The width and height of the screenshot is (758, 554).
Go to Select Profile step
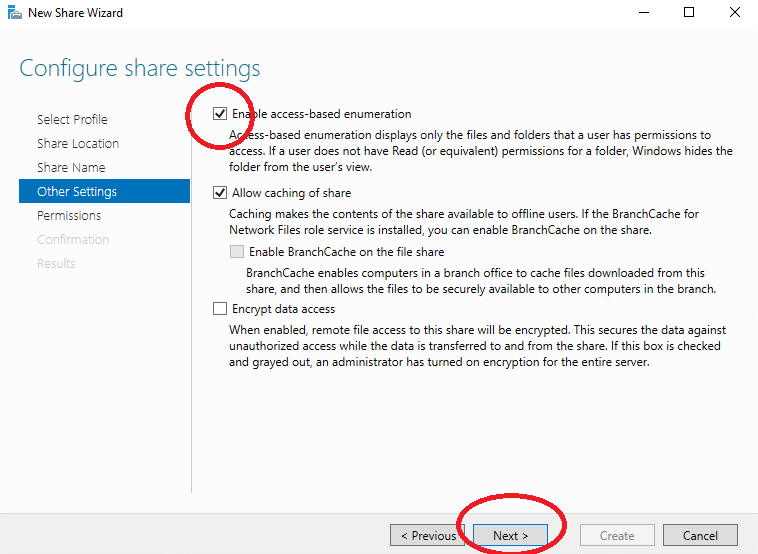coord(73,119)
